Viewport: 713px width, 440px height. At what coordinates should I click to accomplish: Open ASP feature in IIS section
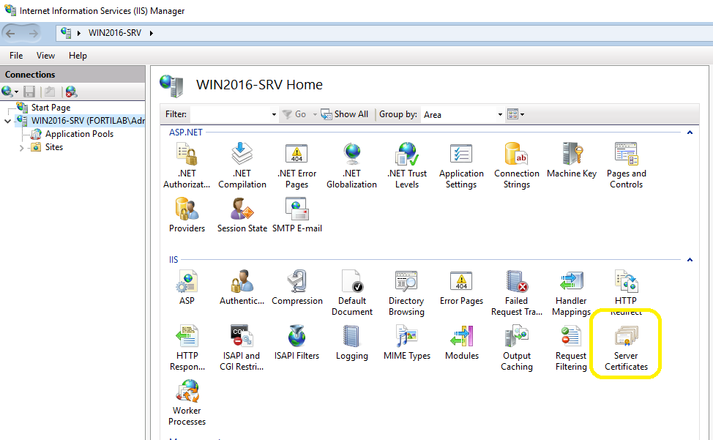click(186, 288)
